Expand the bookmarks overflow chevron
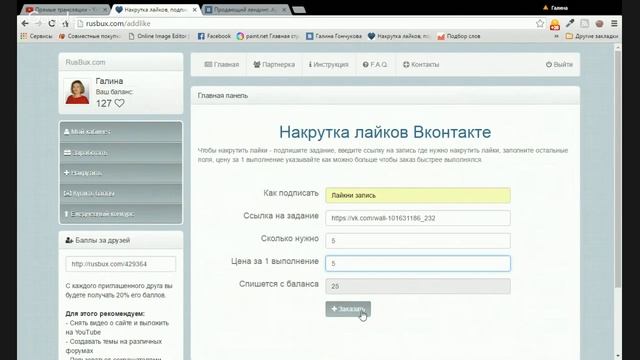 click(x=556, y=36)
